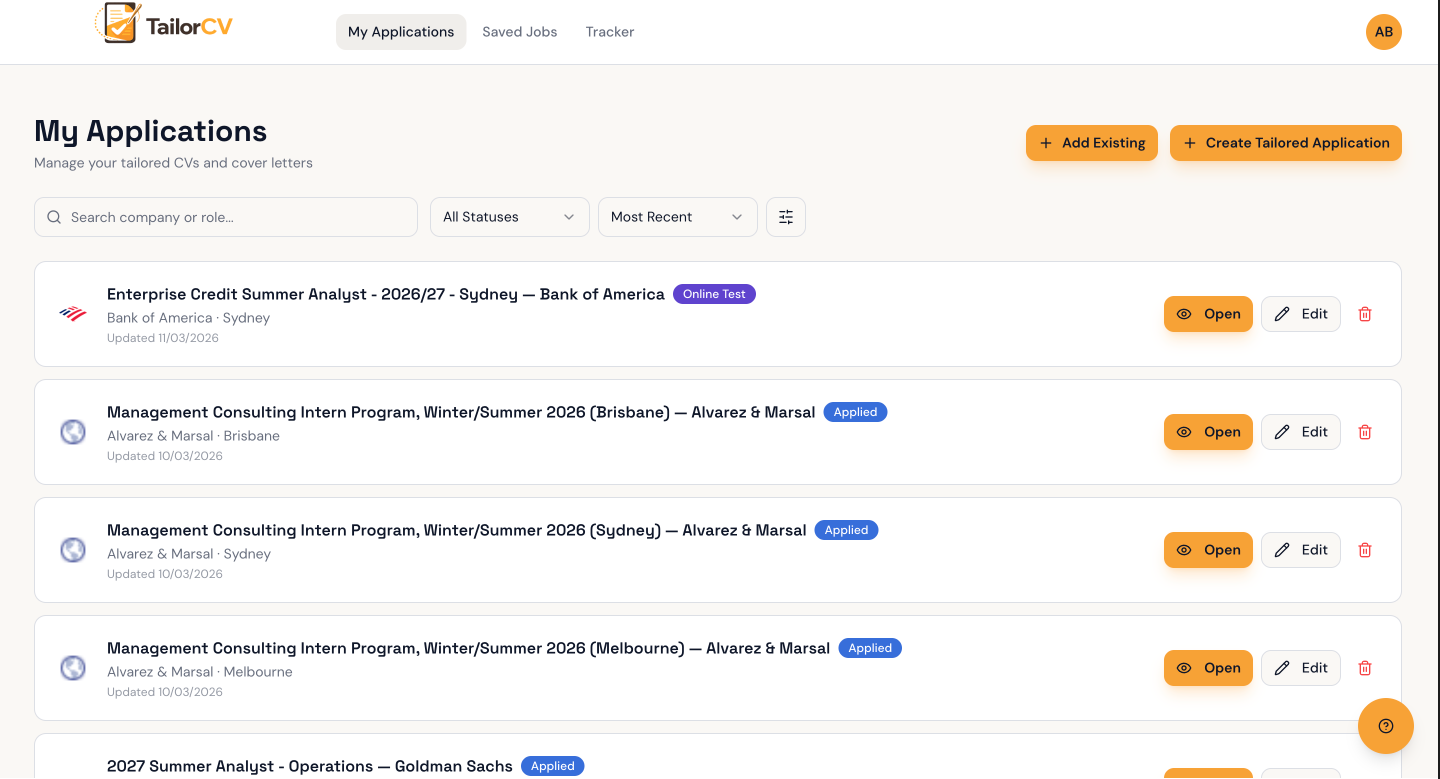Click the Add Existing button

point(1091,143)
